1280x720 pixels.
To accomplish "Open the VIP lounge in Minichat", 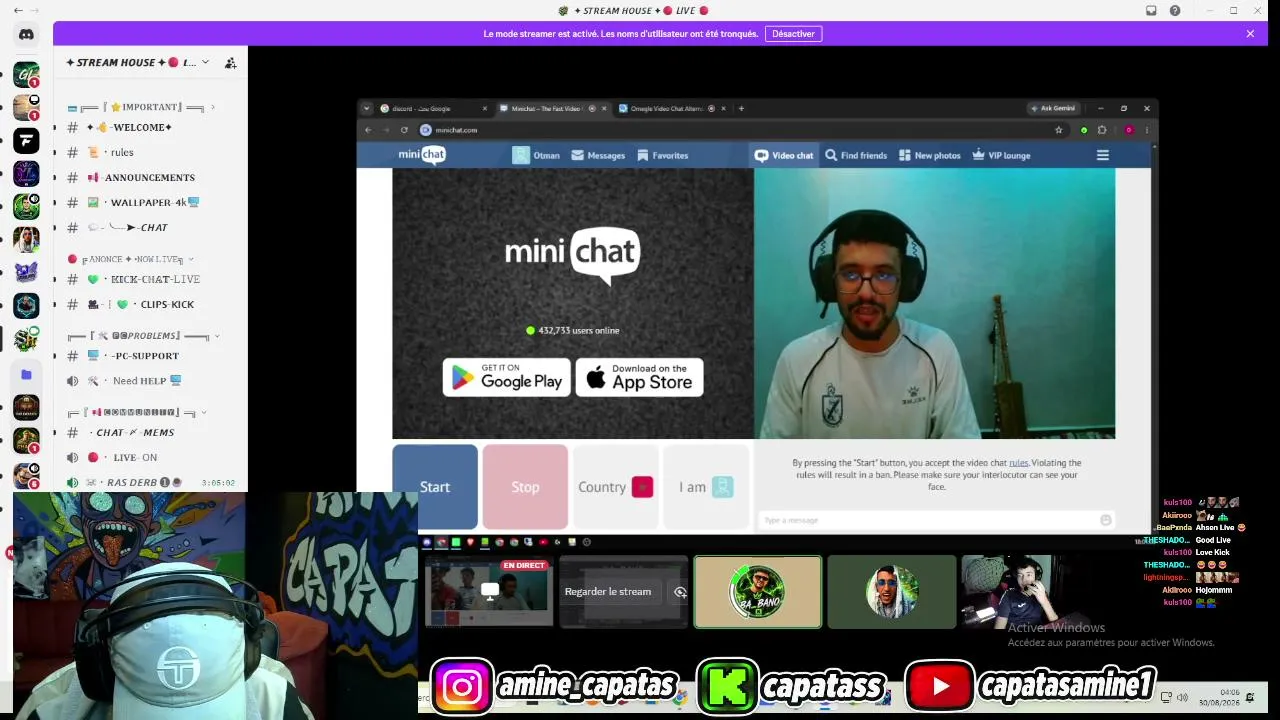I will [1002, 155].
